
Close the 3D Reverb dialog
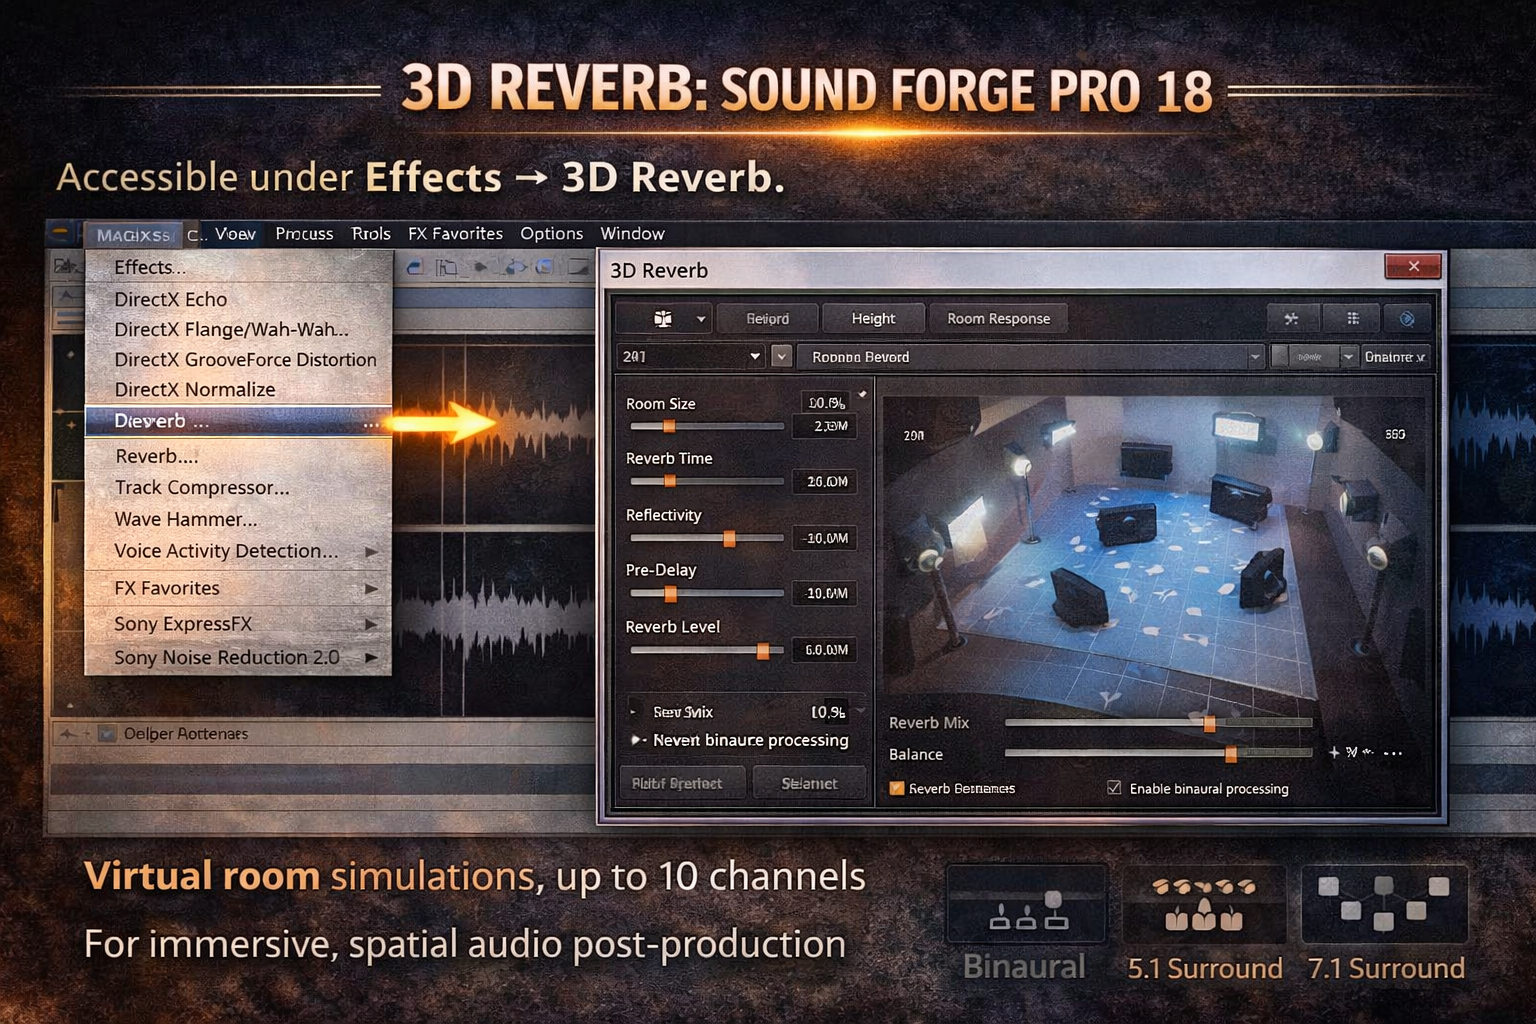point(1413,266)
